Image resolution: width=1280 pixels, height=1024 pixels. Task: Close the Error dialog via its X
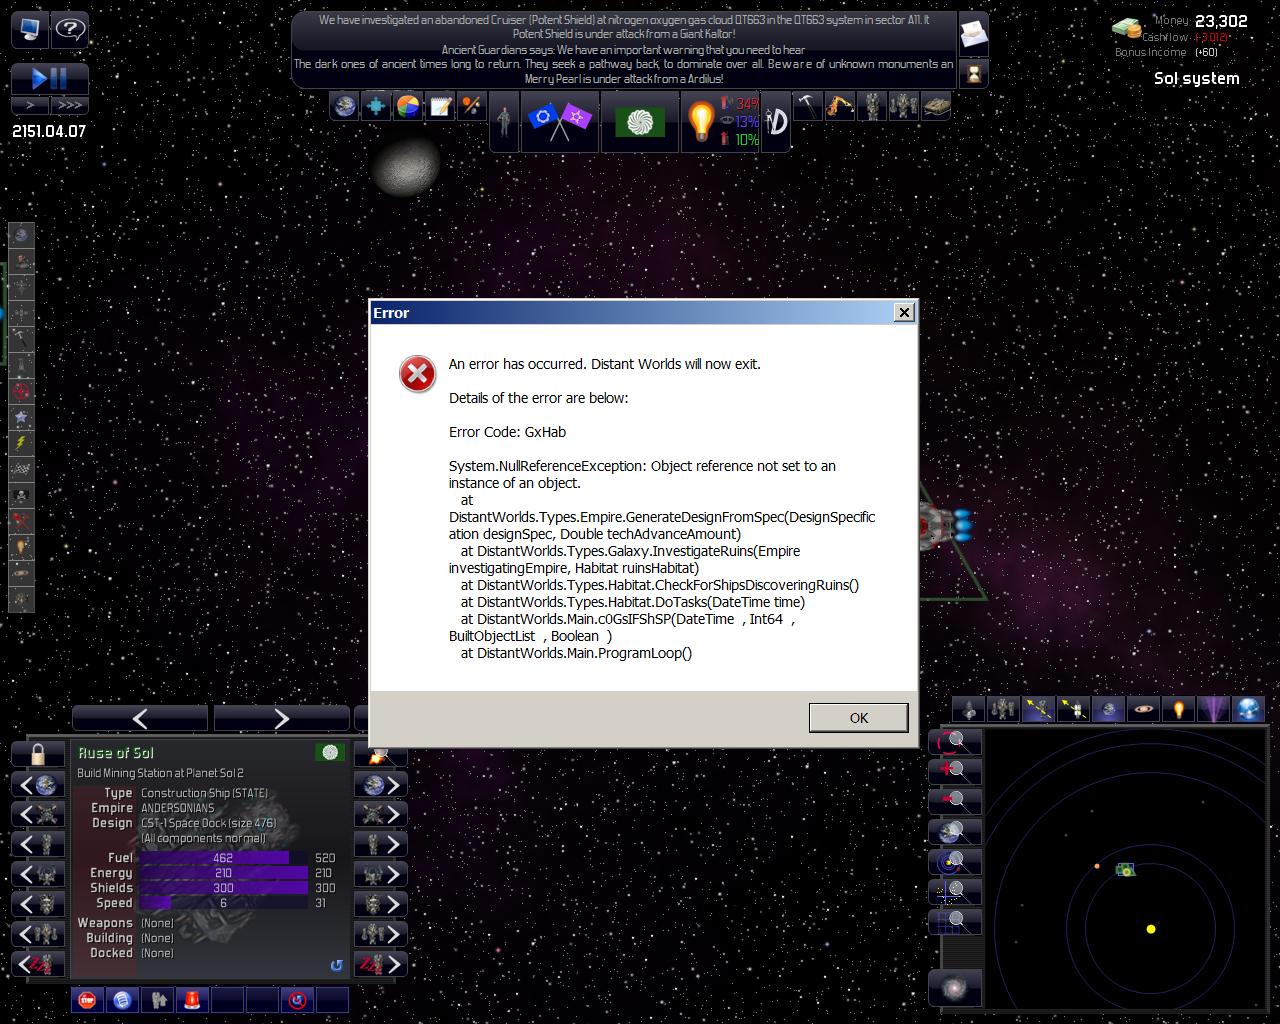(x=904, y=313)
